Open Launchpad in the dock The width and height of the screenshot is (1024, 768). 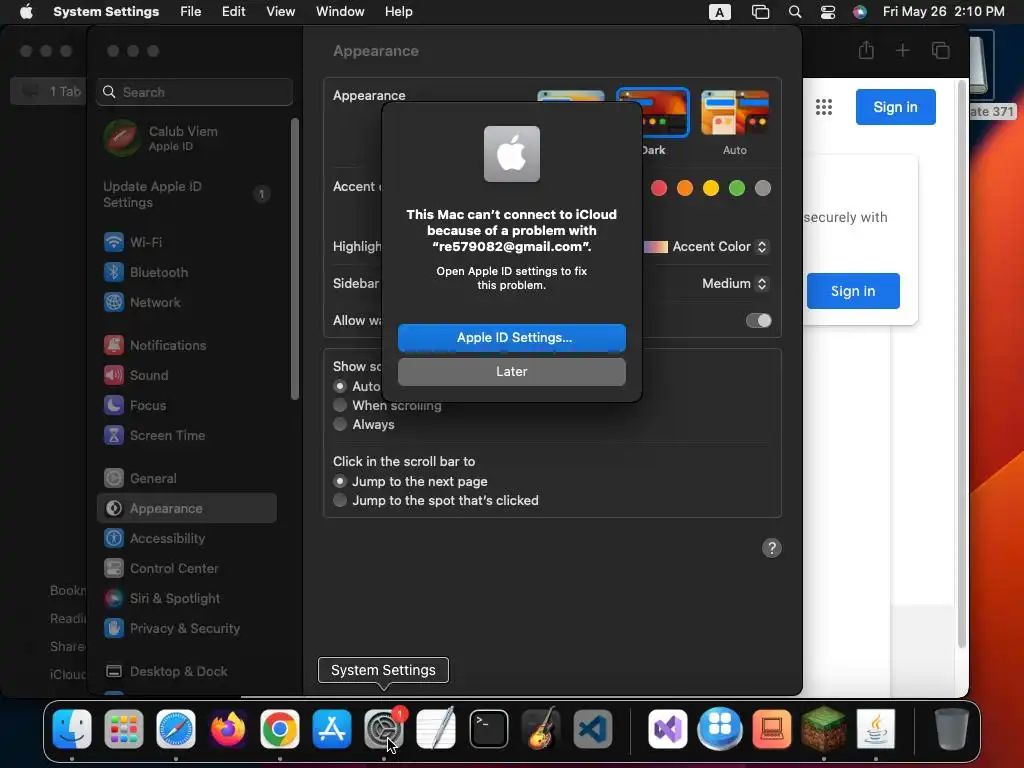pyautogui.click(x=123, y=729)
